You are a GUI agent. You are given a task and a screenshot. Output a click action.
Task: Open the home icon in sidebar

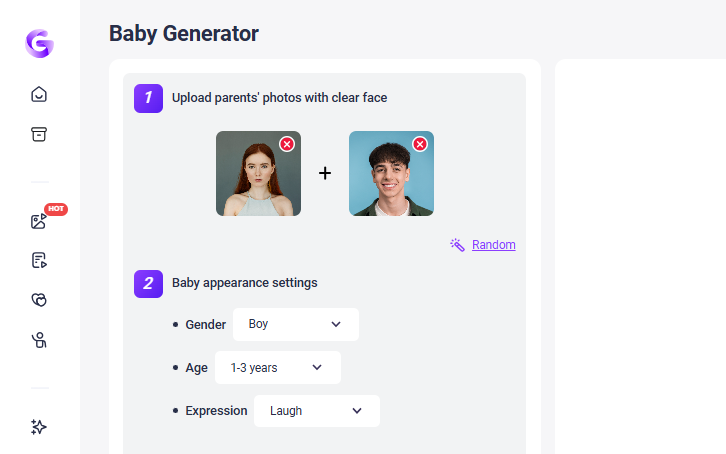pyautogui.click(x=39, y=95)
